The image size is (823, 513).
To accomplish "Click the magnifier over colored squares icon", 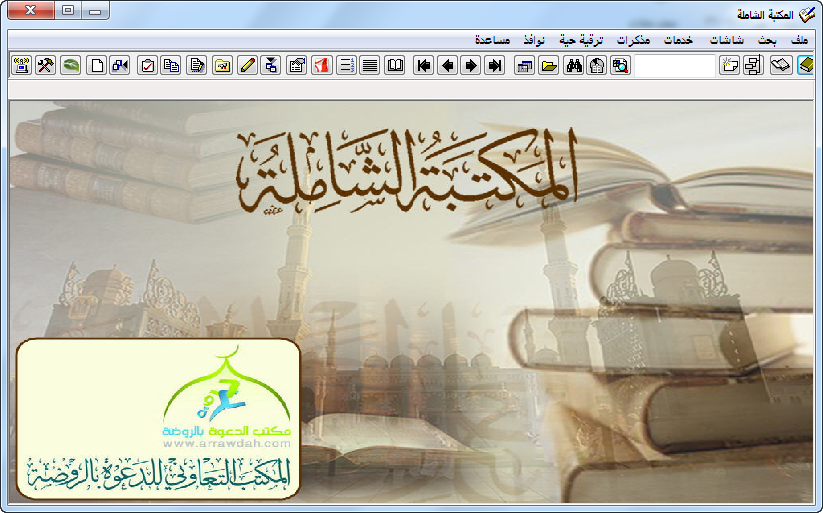I will pyautogui.click(x=620, y=66).
